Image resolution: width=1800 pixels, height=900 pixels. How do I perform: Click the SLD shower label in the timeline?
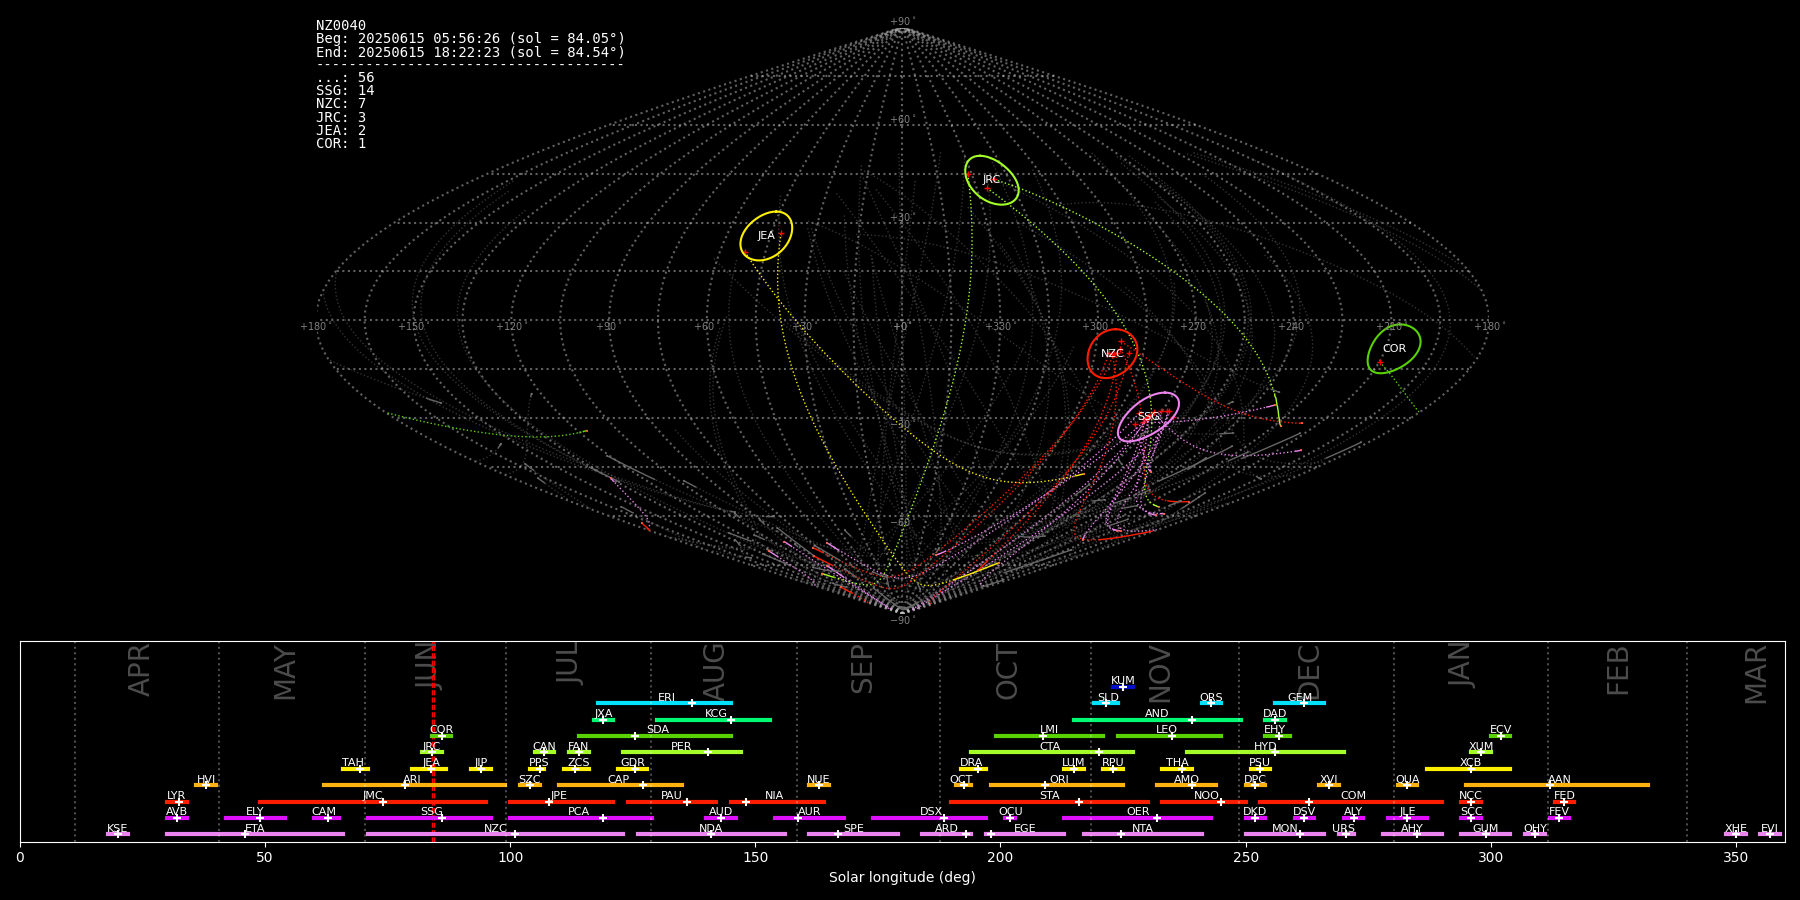coord(1108,698)
